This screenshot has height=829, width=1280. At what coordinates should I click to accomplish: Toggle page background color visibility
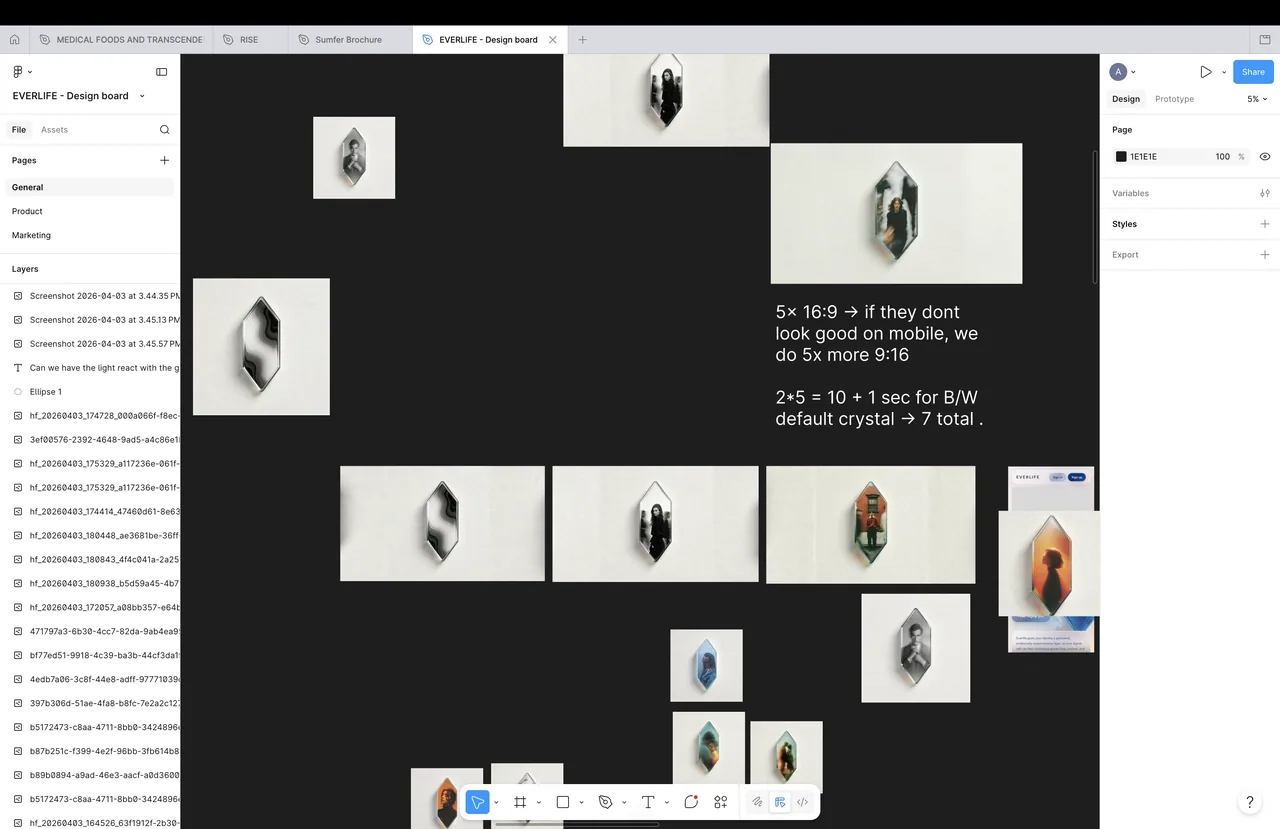point(1265,157)
